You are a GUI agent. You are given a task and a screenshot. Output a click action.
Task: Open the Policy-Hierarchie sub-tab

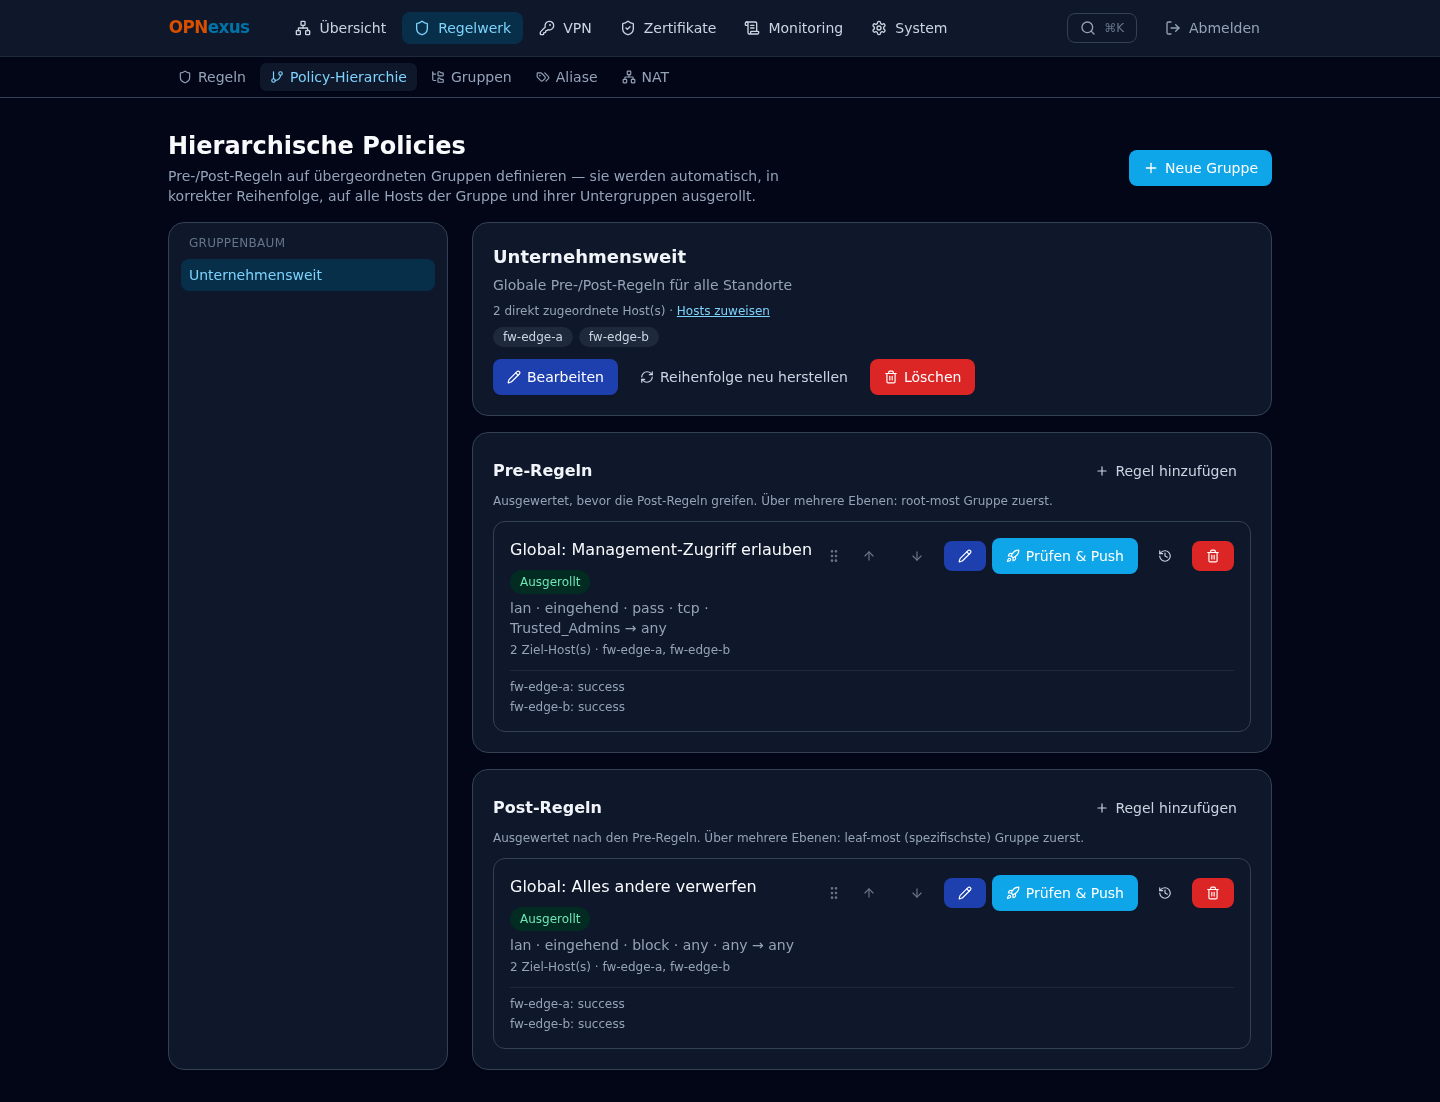(x=338, y=77)
